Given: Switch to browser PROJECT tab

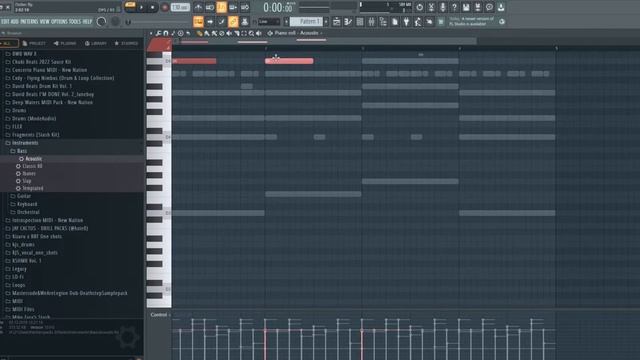Looking at the screenshot, I should coord(34,43).
